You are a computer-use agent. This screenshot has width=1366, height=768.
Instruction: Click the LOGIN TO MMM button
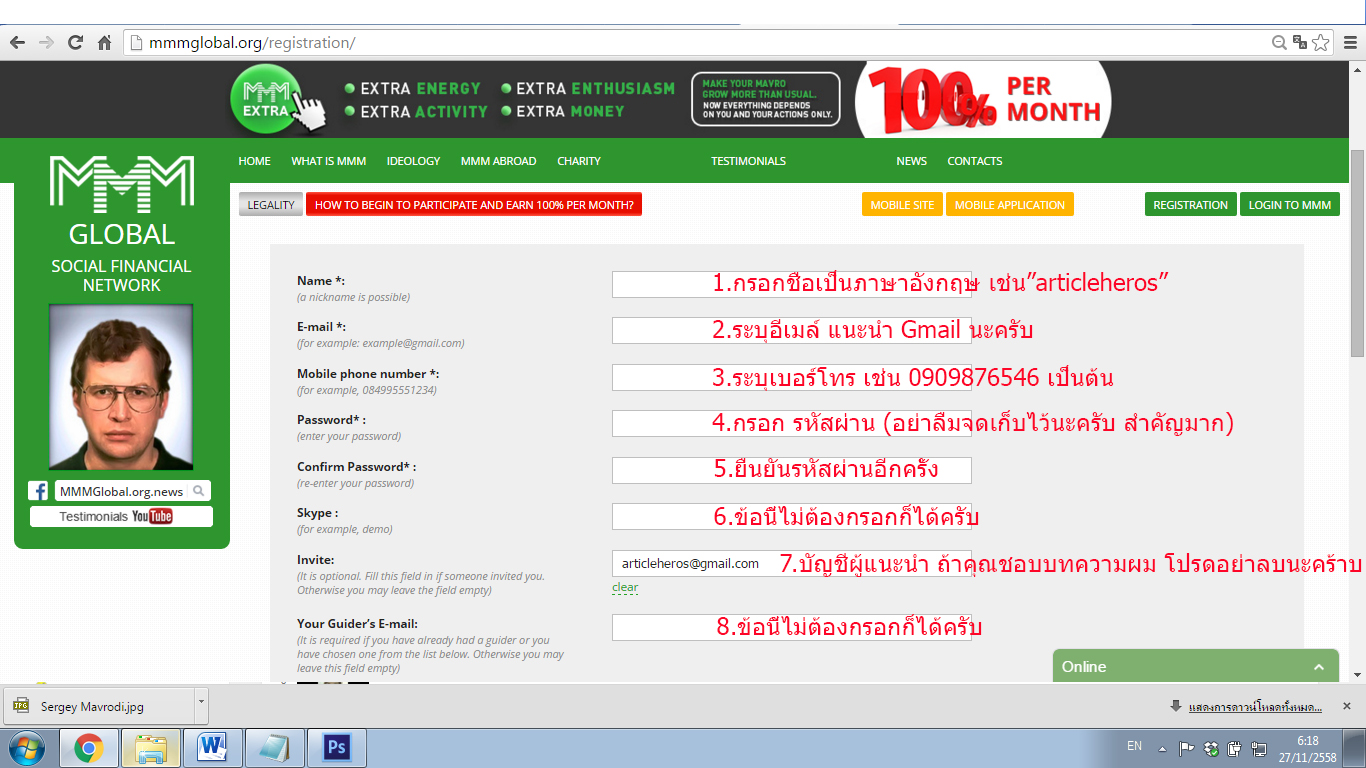click(x=1290, y=205)
